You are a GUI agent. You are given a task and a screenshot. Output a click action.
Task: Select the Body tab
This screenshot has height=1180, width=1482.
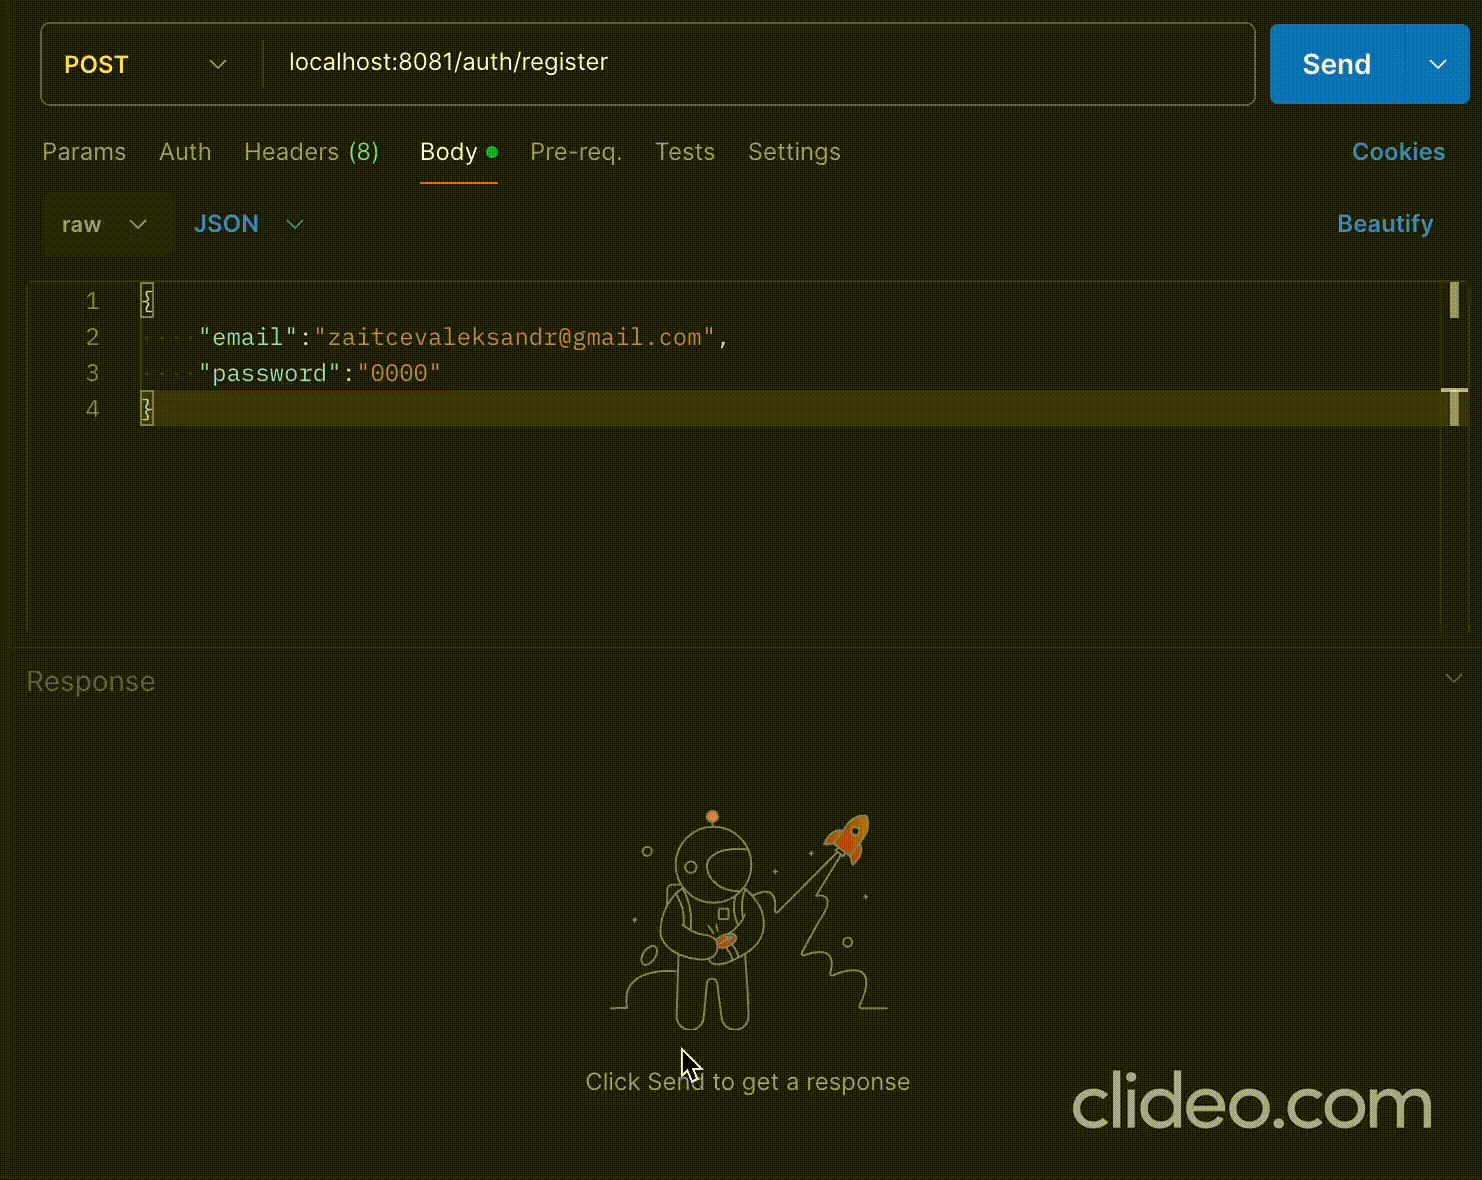click(458, 152)
